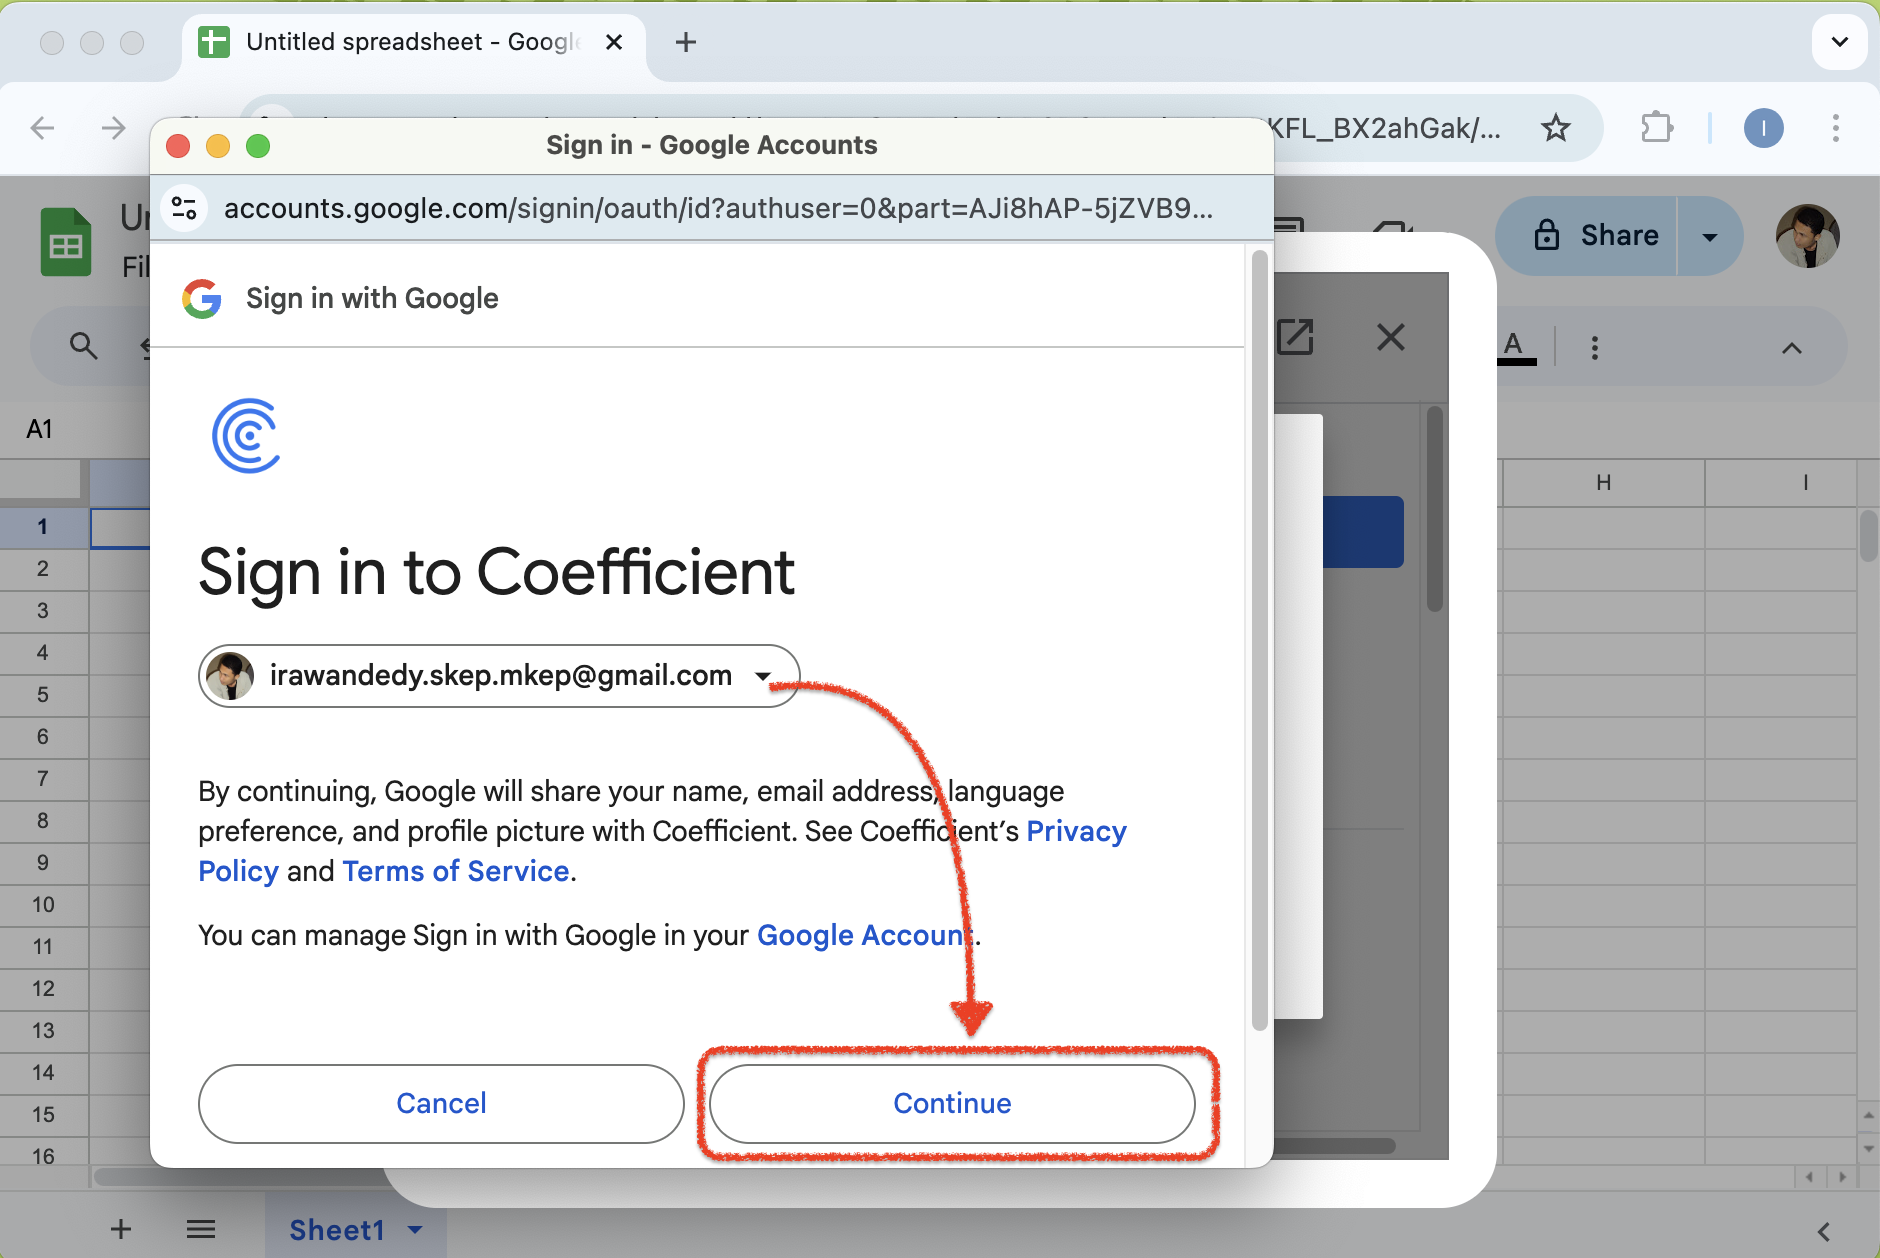Open a new Chrome tab
The image size is (1880, 1258).
pyautogui.click(x=685, y=42)
